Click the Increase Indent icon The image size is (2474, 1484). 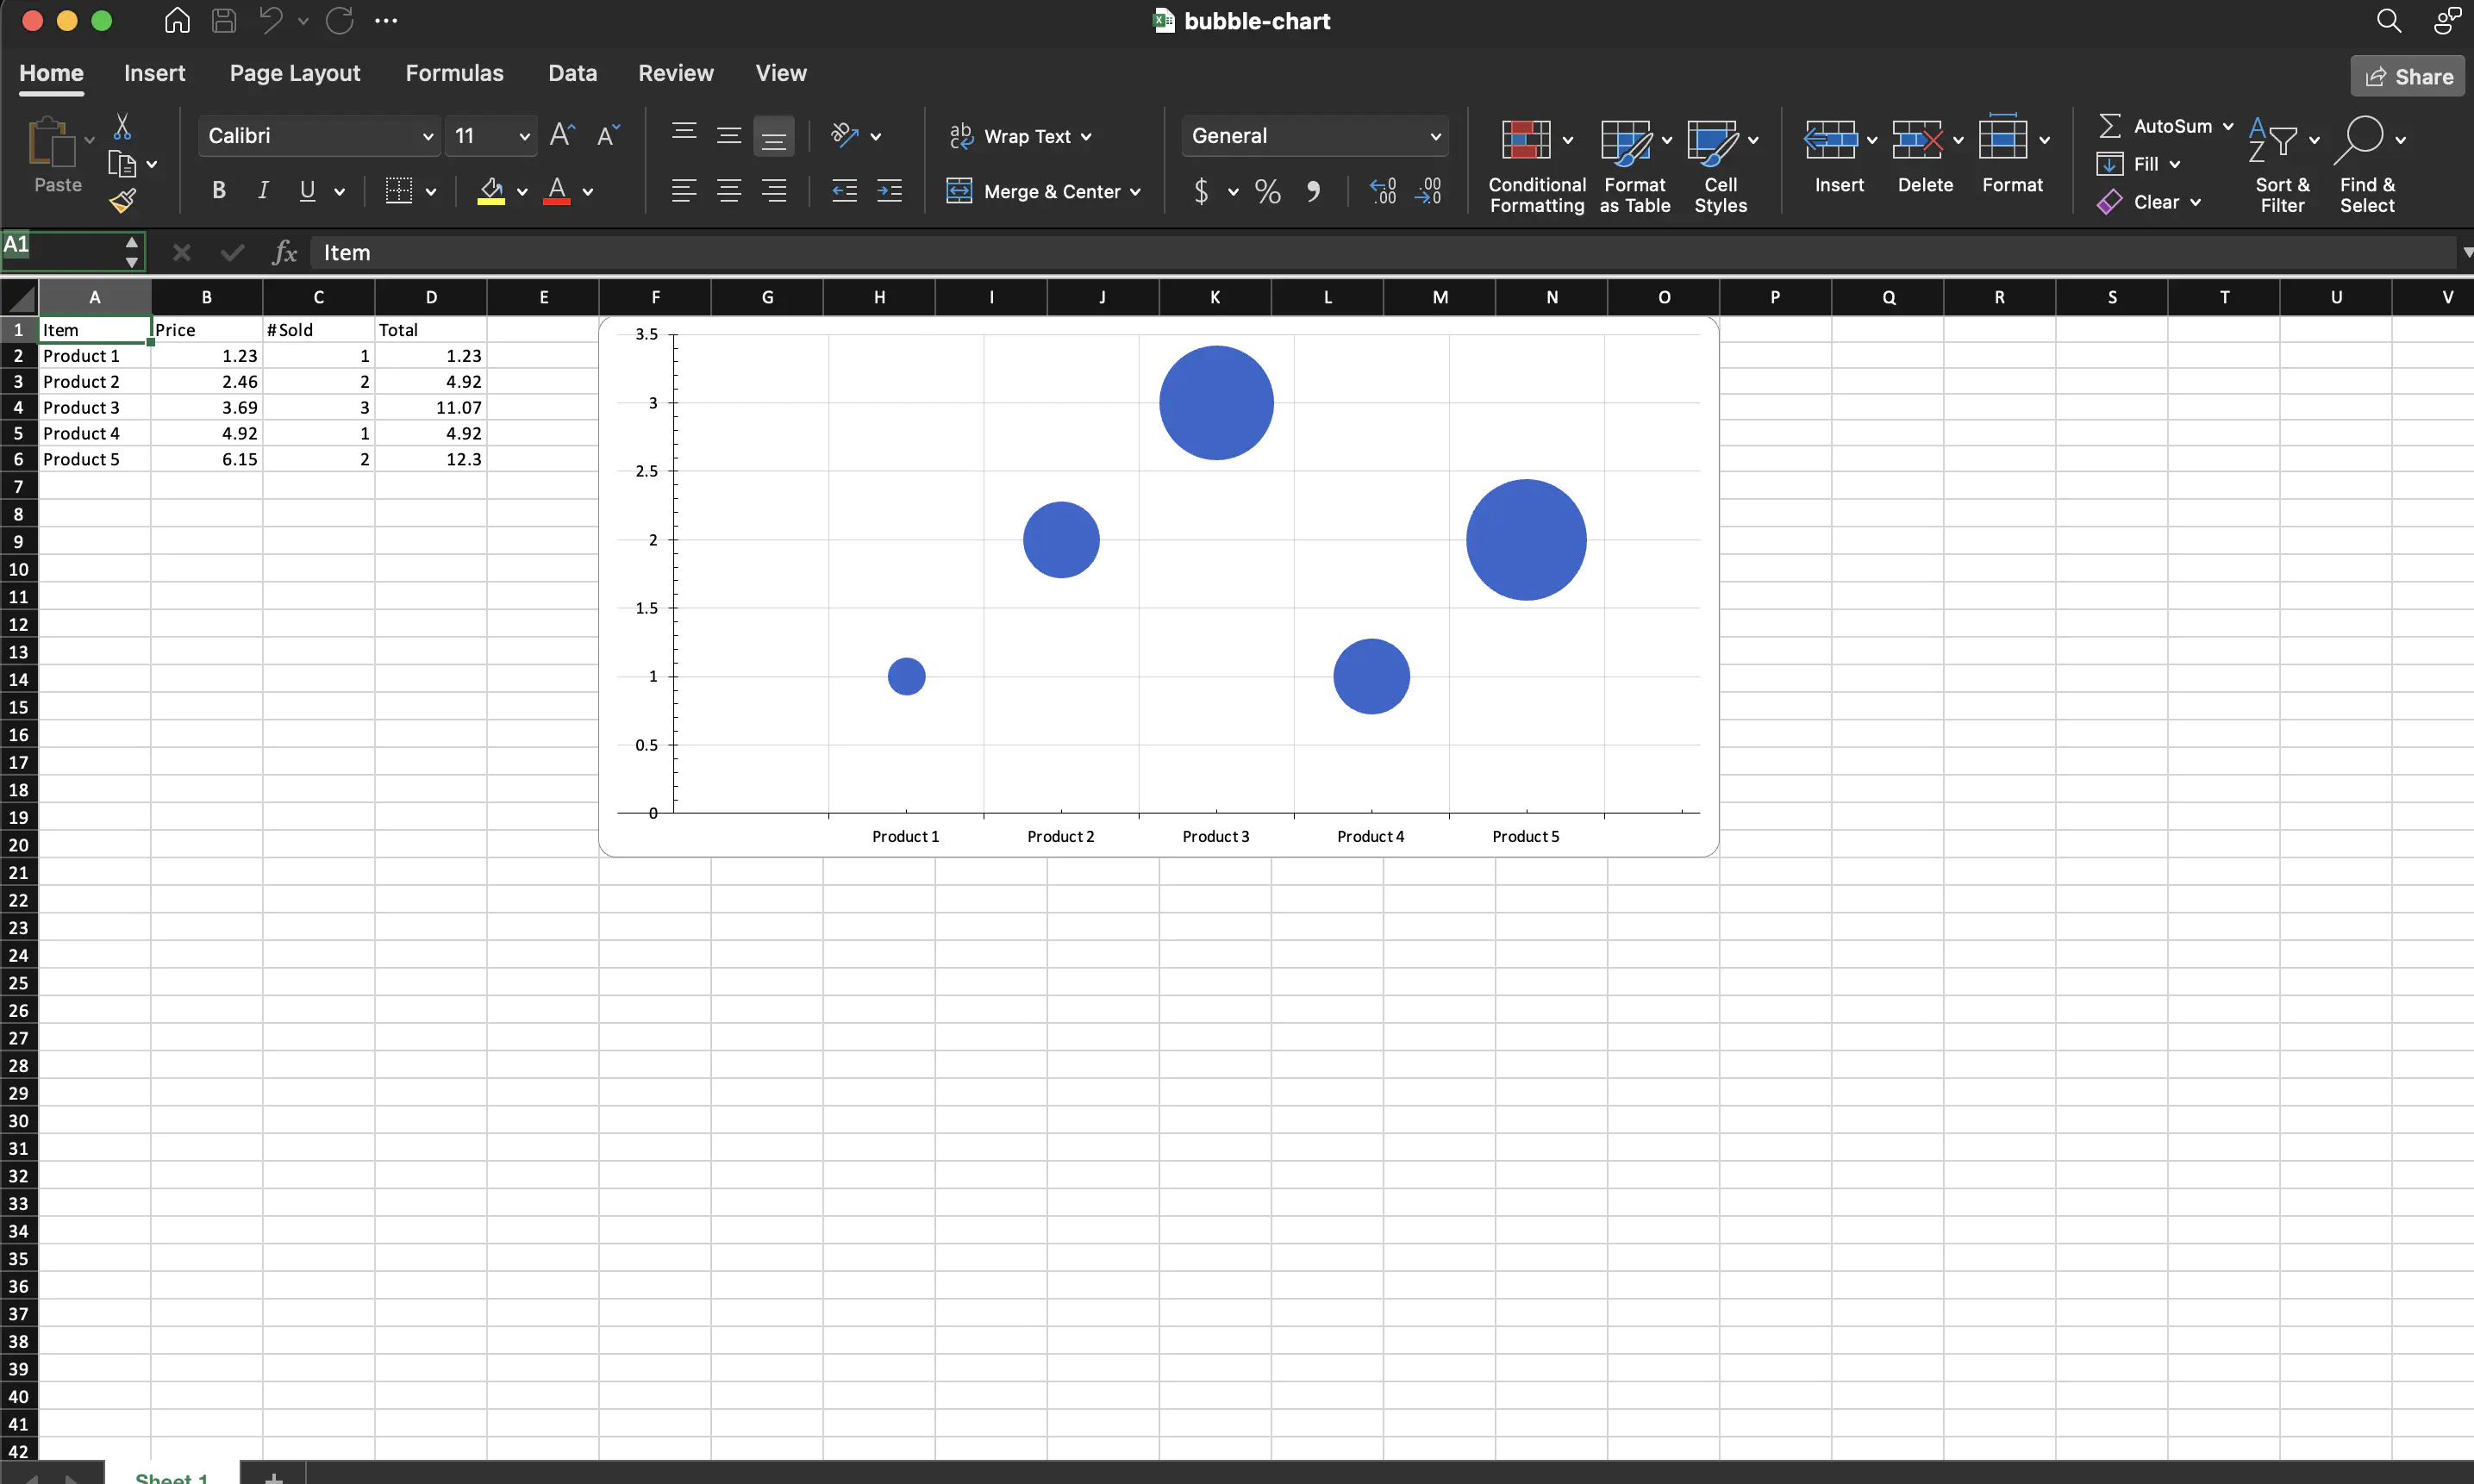889,191
